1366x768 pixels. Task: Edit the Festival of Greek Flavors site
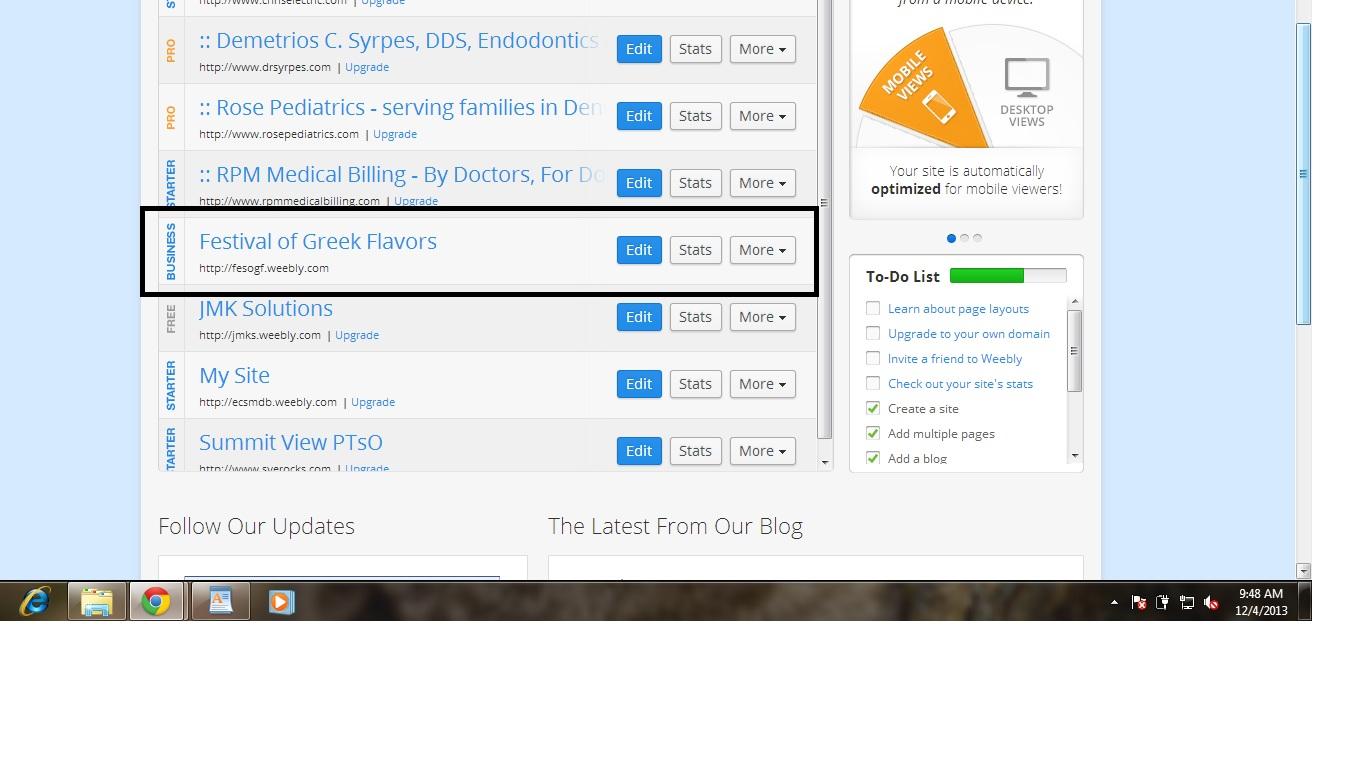click(639, 249)
